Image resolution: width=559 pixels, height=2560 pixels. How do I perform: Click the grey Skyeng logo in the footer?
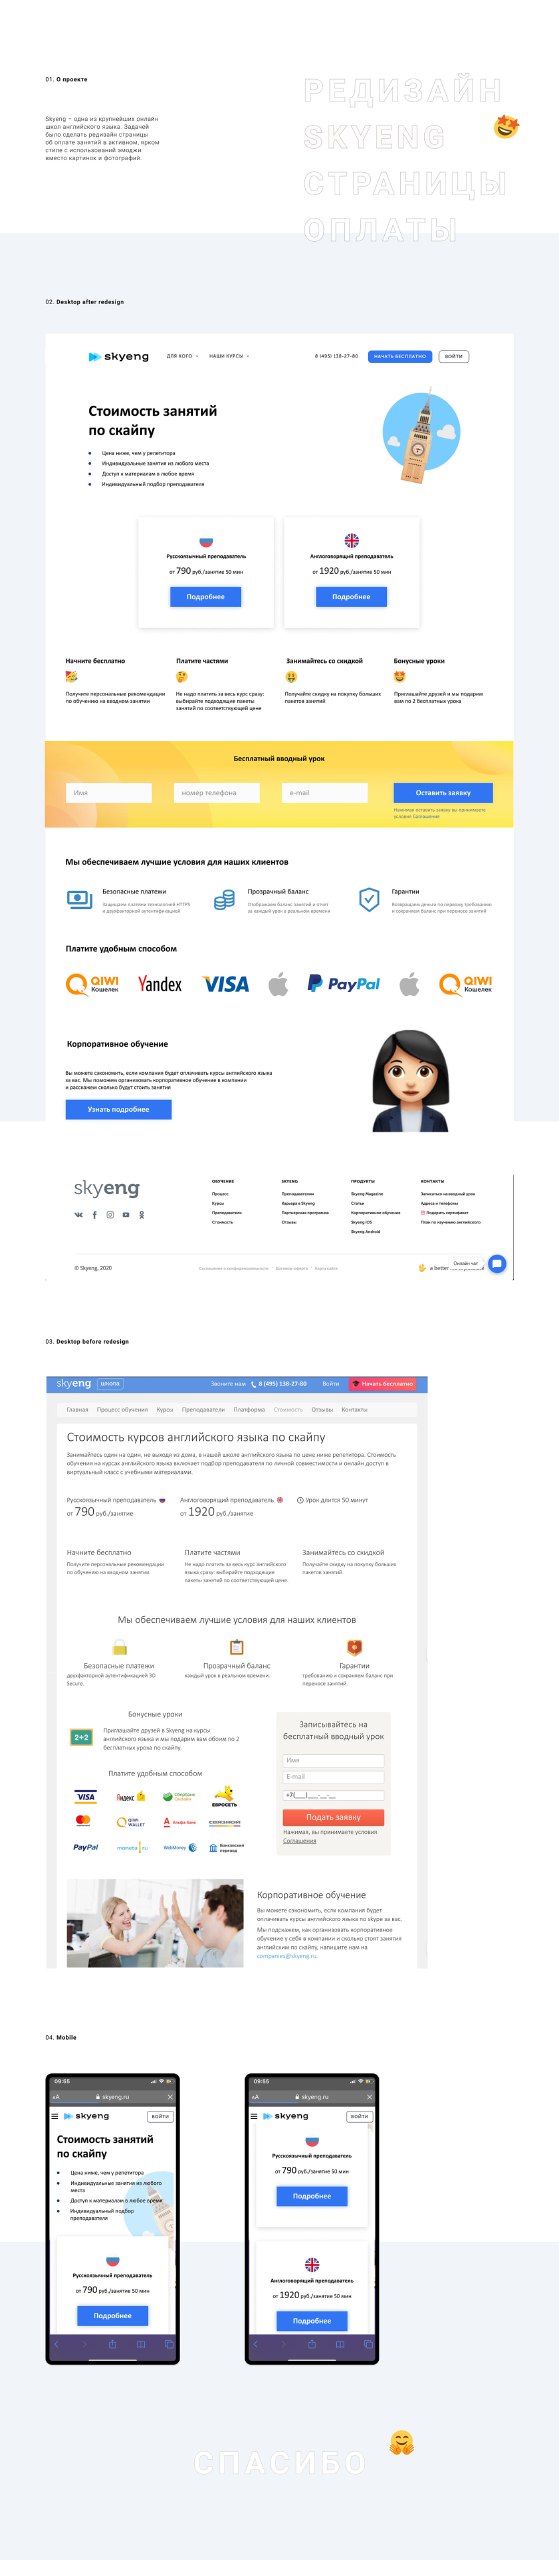[107, 1188]
